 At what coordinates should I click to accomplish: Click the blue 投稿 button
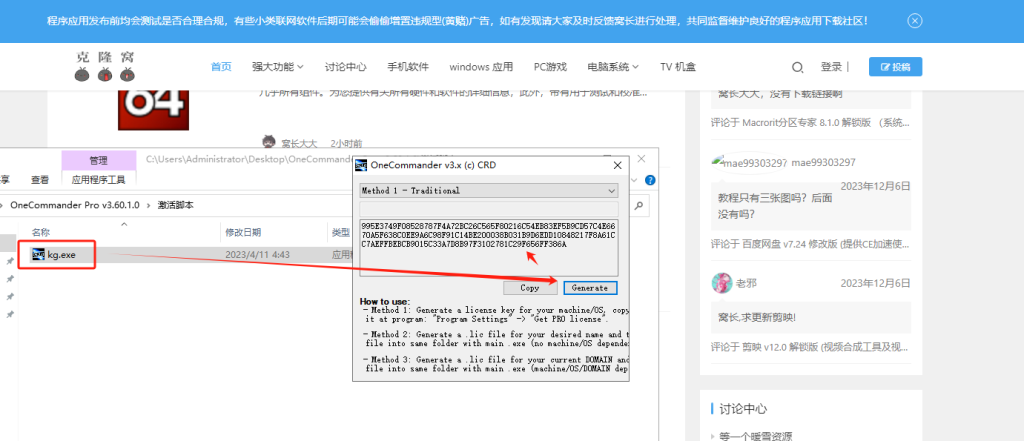(x=895, y=67)
